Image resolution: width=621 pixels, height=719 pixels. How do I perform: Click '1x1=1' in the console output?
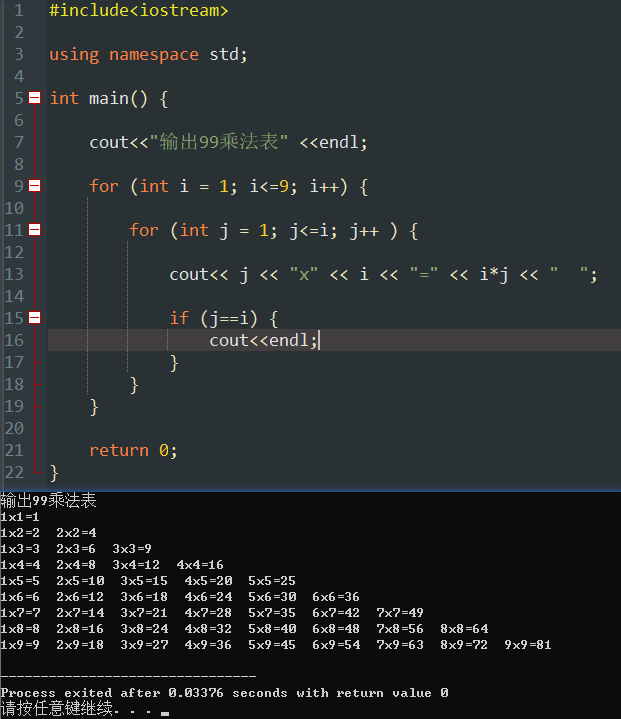pos(20,517)
